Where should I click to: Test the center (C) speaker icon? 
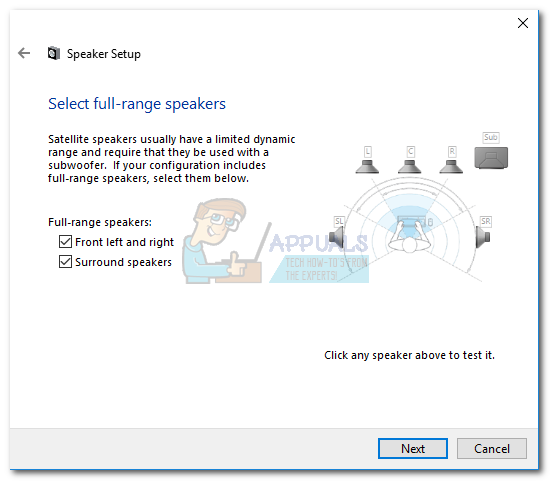click(409, 167)
